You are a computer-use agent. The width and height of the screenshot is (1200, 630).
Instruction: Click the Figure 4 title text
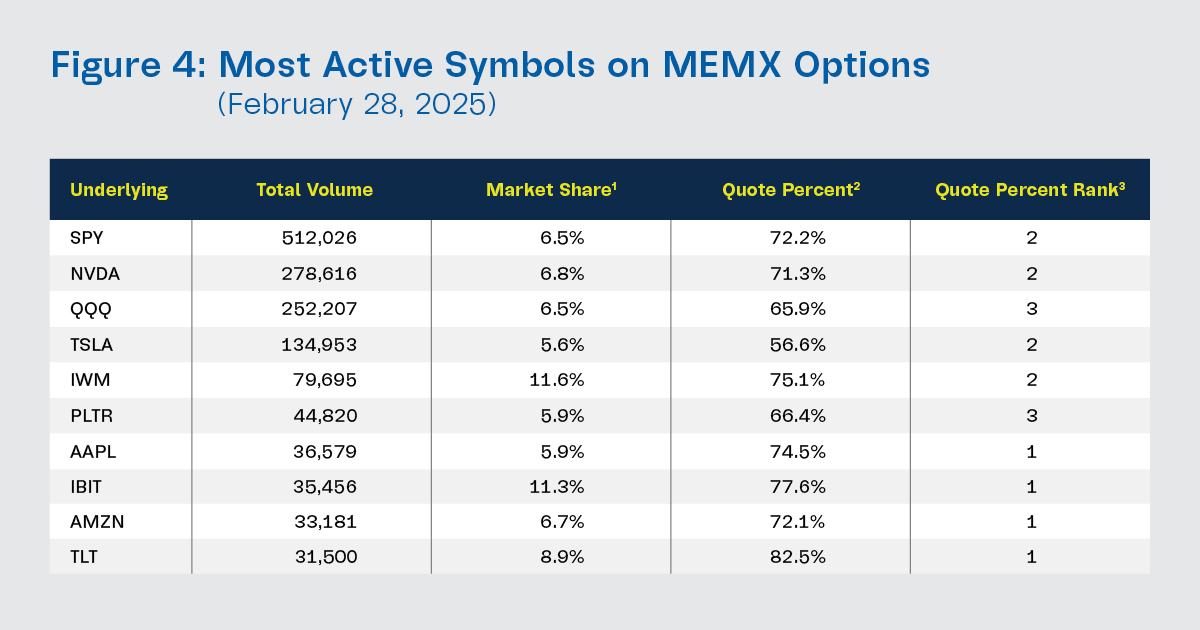pyautogui.click(x=490, y=66)
